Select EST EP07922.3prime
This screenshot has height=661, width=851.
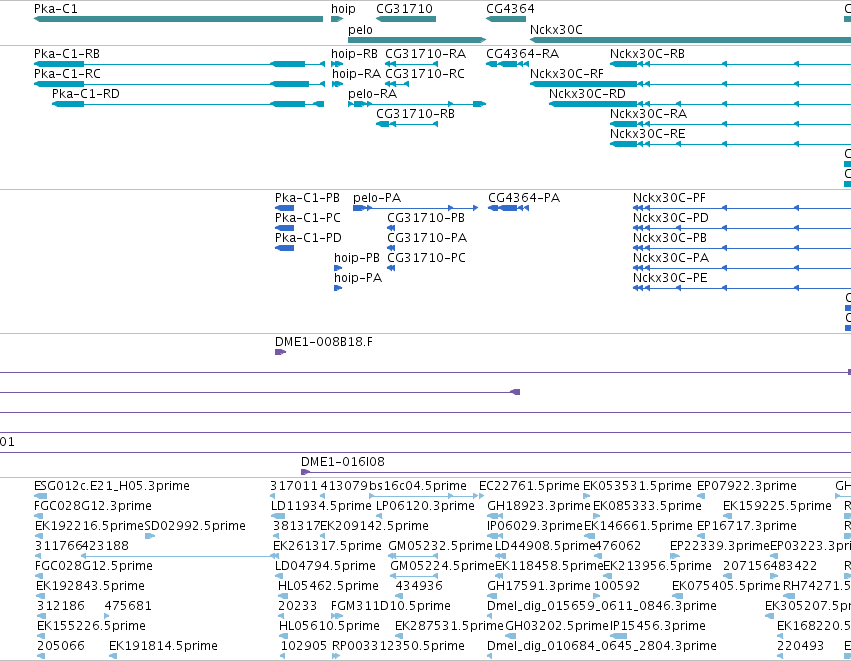[701, 495]
